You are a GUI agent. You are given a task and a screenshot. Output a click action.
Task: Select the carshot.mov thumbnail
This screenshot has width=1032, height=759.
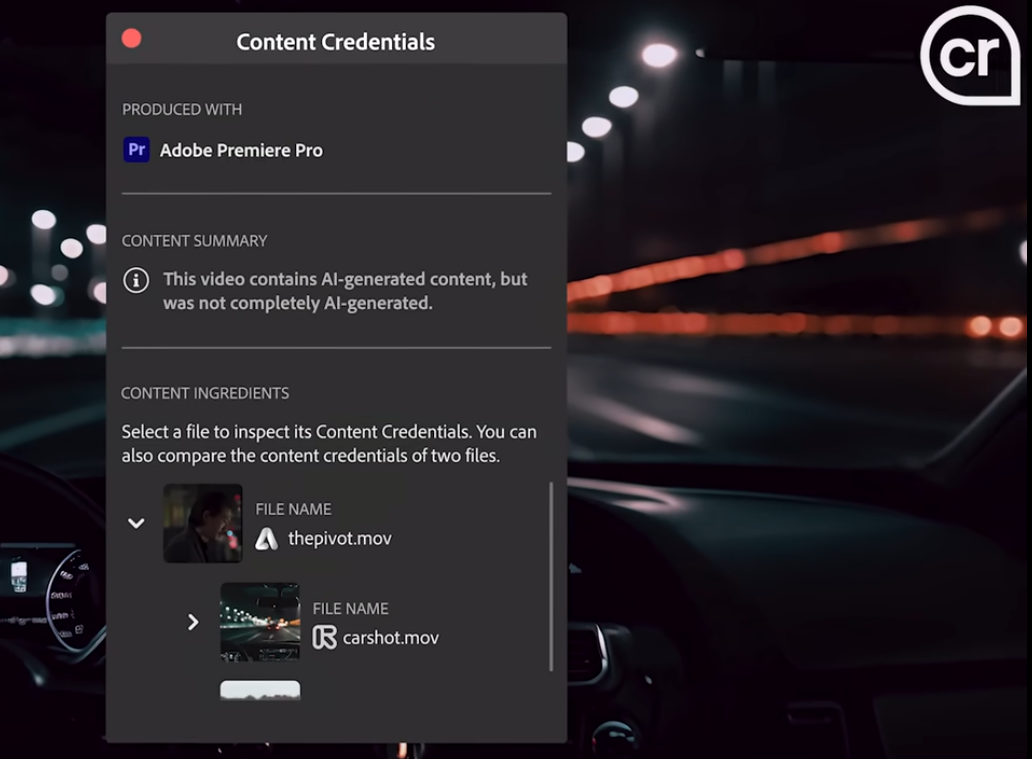pos(260,622)
